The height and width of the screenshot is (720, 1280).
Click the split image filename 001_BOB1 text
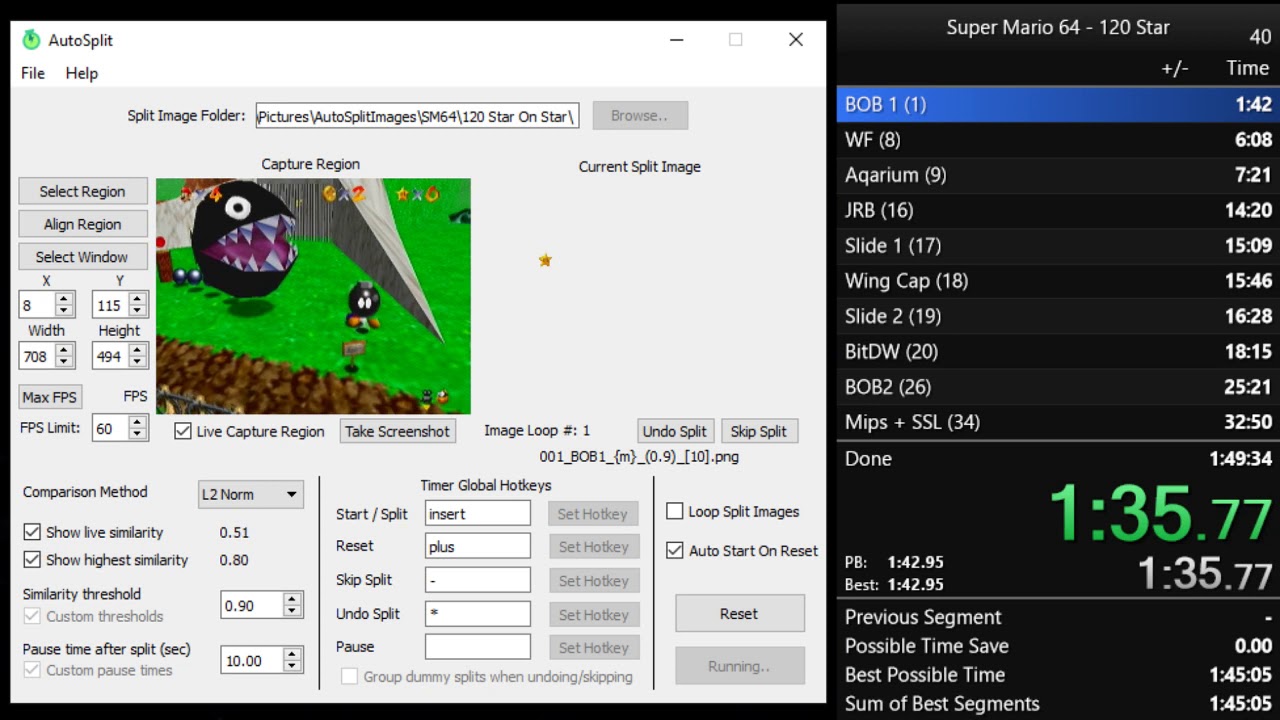tap(639, 457)
